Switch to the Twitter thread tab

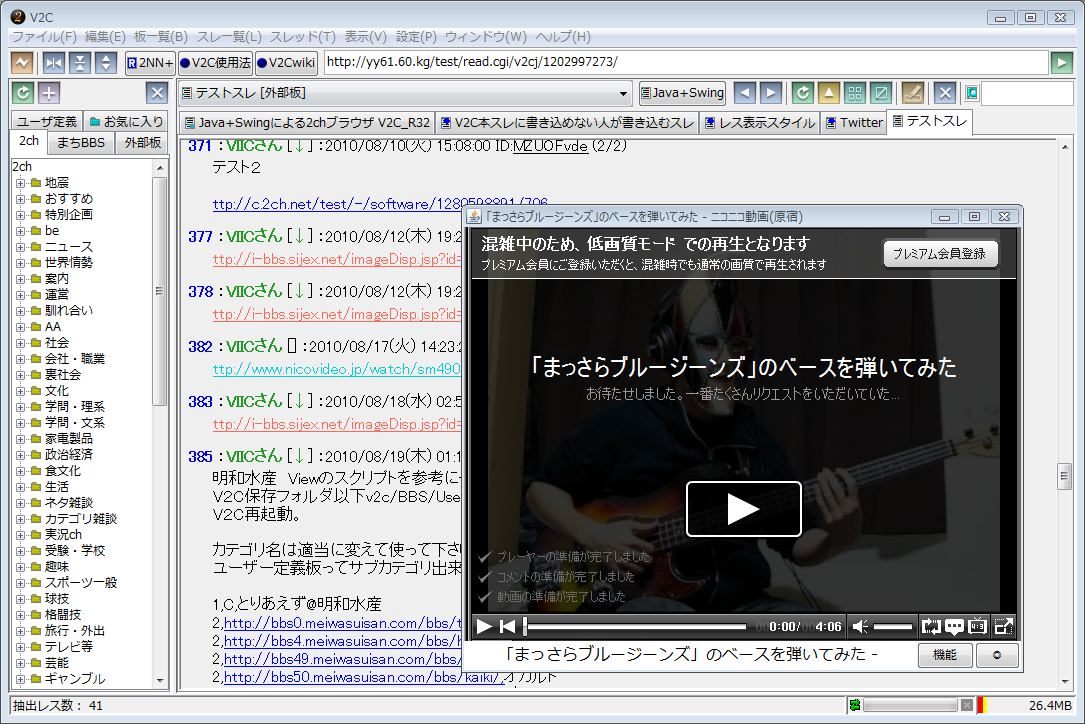coord(853,123)
